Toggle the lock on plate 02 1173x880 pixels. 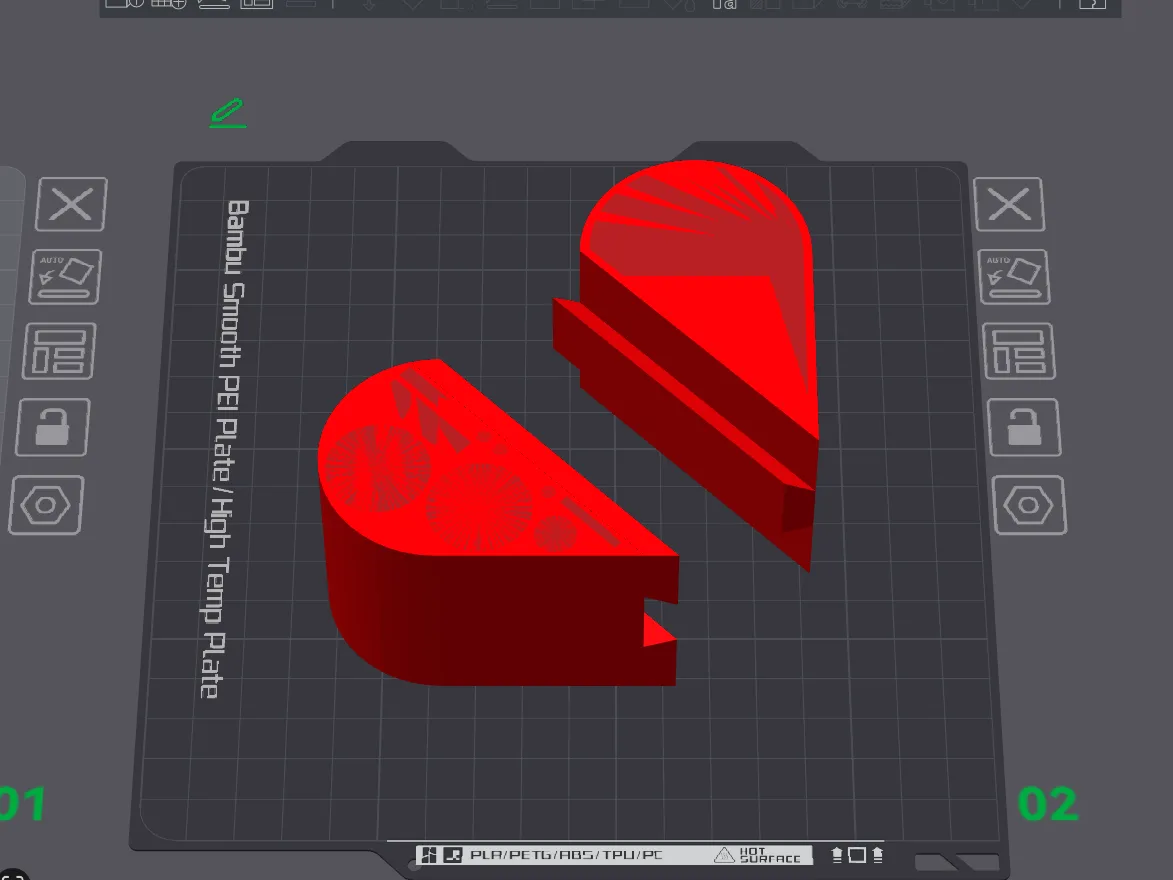tap(1024, 427)
